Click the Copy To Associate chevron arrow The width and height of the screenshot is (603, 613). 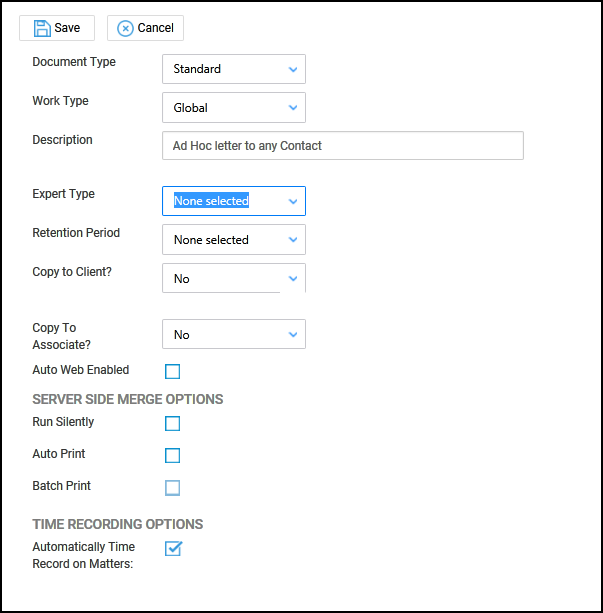[x=293, y=335]
